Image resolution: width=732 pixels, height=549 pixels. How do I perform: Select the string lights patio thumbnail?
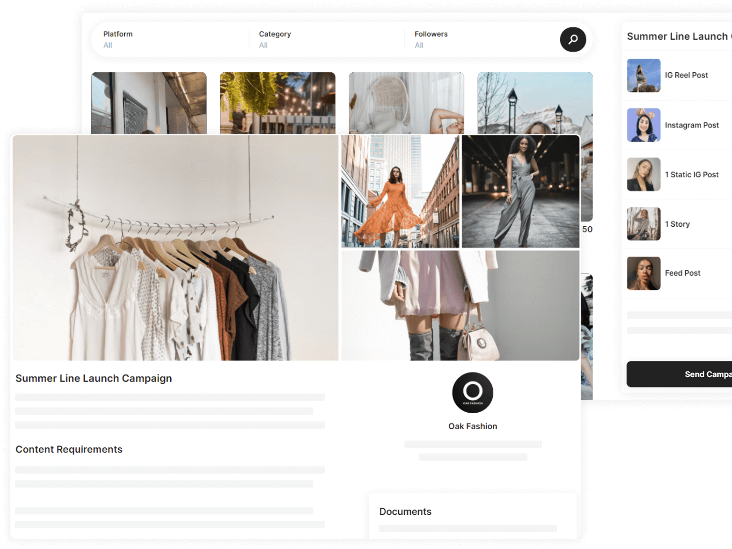point(277,101)
